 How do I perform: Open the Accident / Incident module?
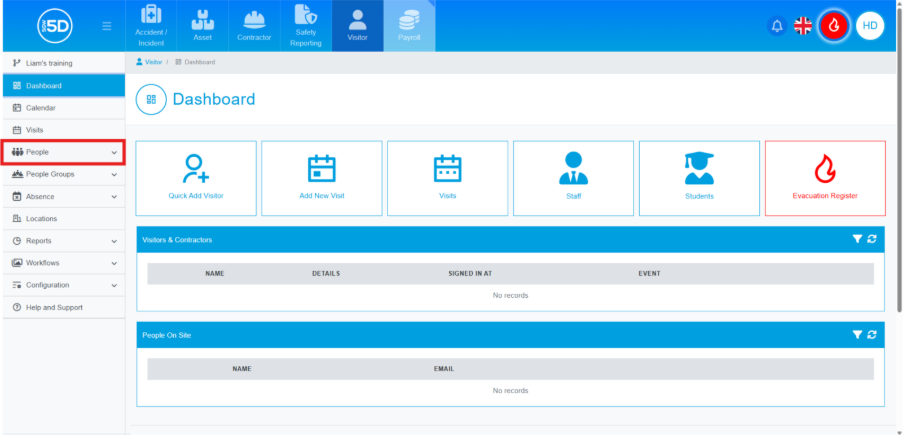pos(150,26)
